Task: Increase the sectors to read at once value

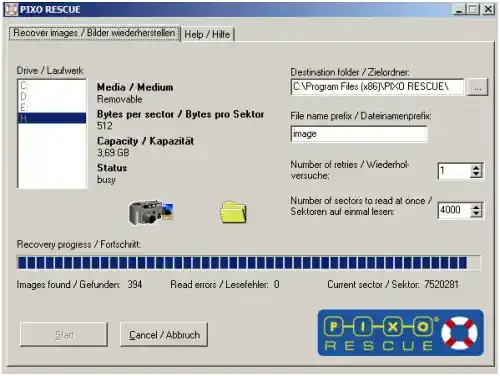Action: 476,207
